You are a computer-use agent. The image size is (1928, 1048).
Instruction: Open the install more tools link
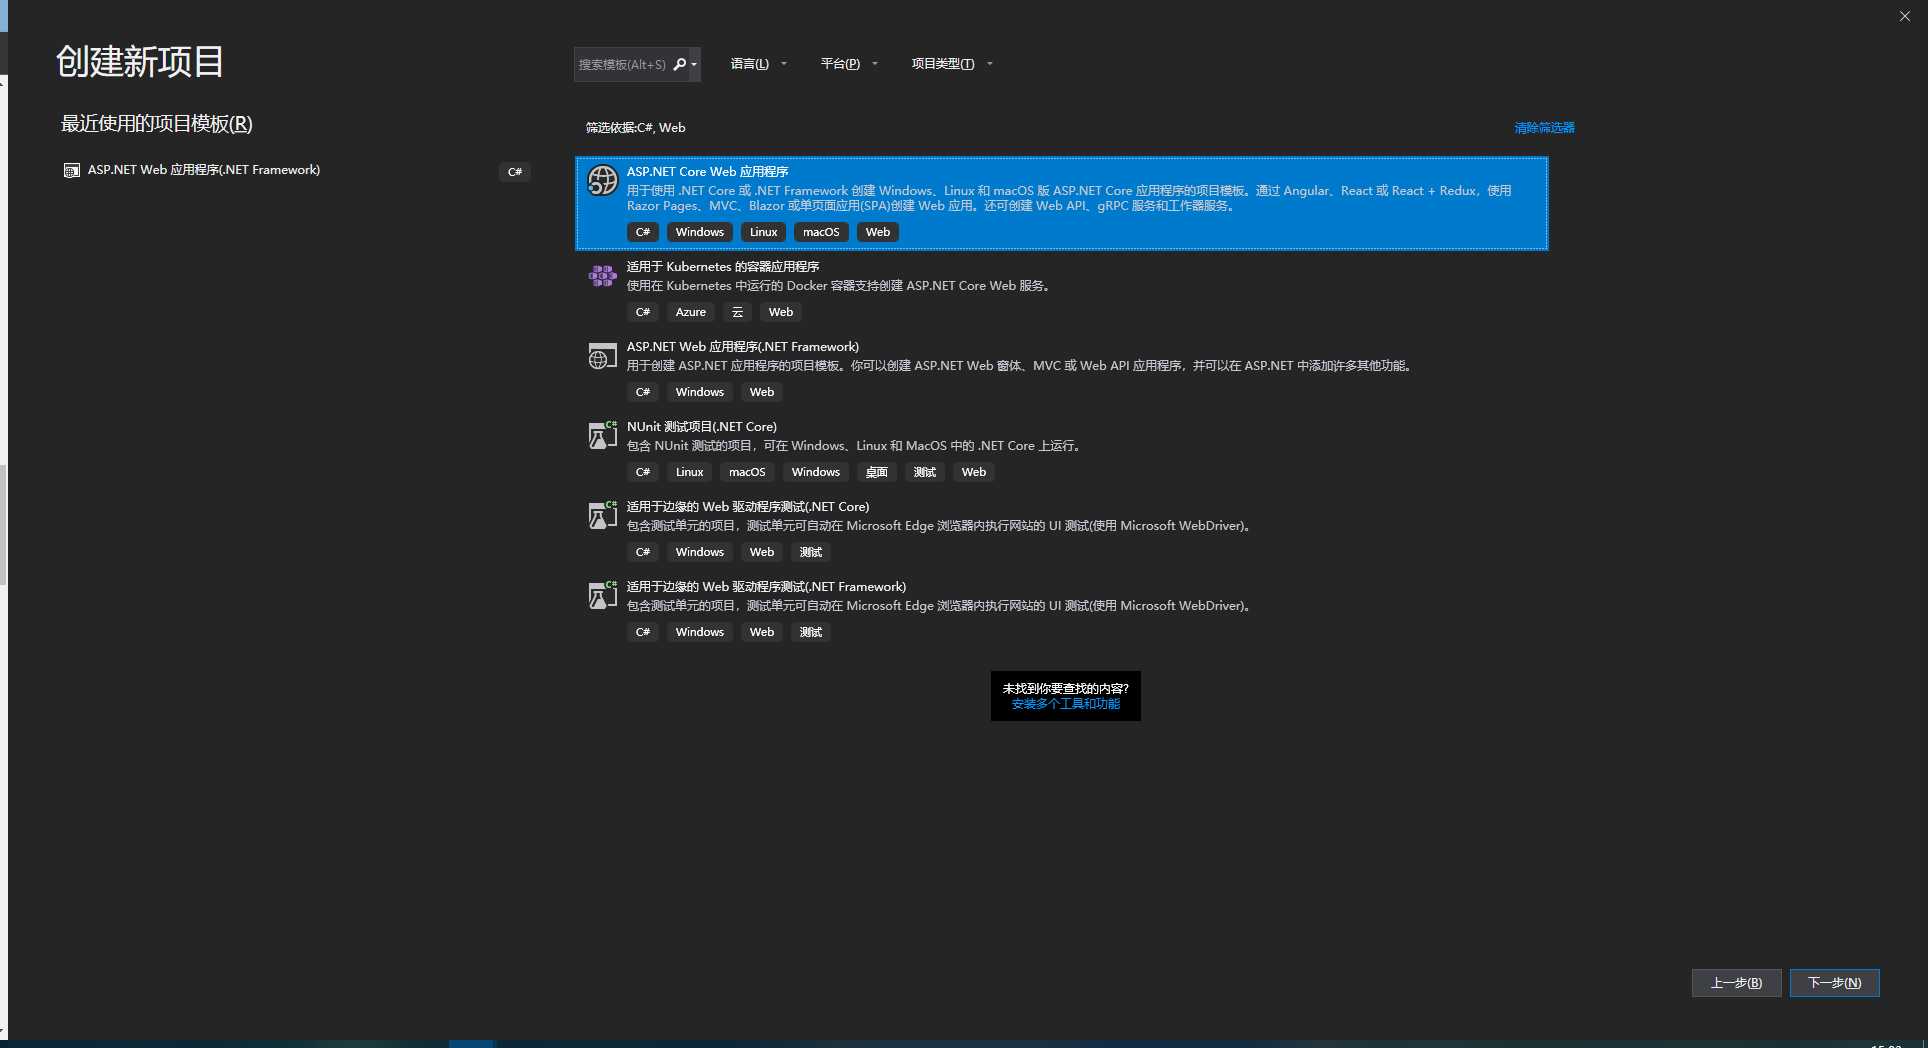tap(1065, 704)
